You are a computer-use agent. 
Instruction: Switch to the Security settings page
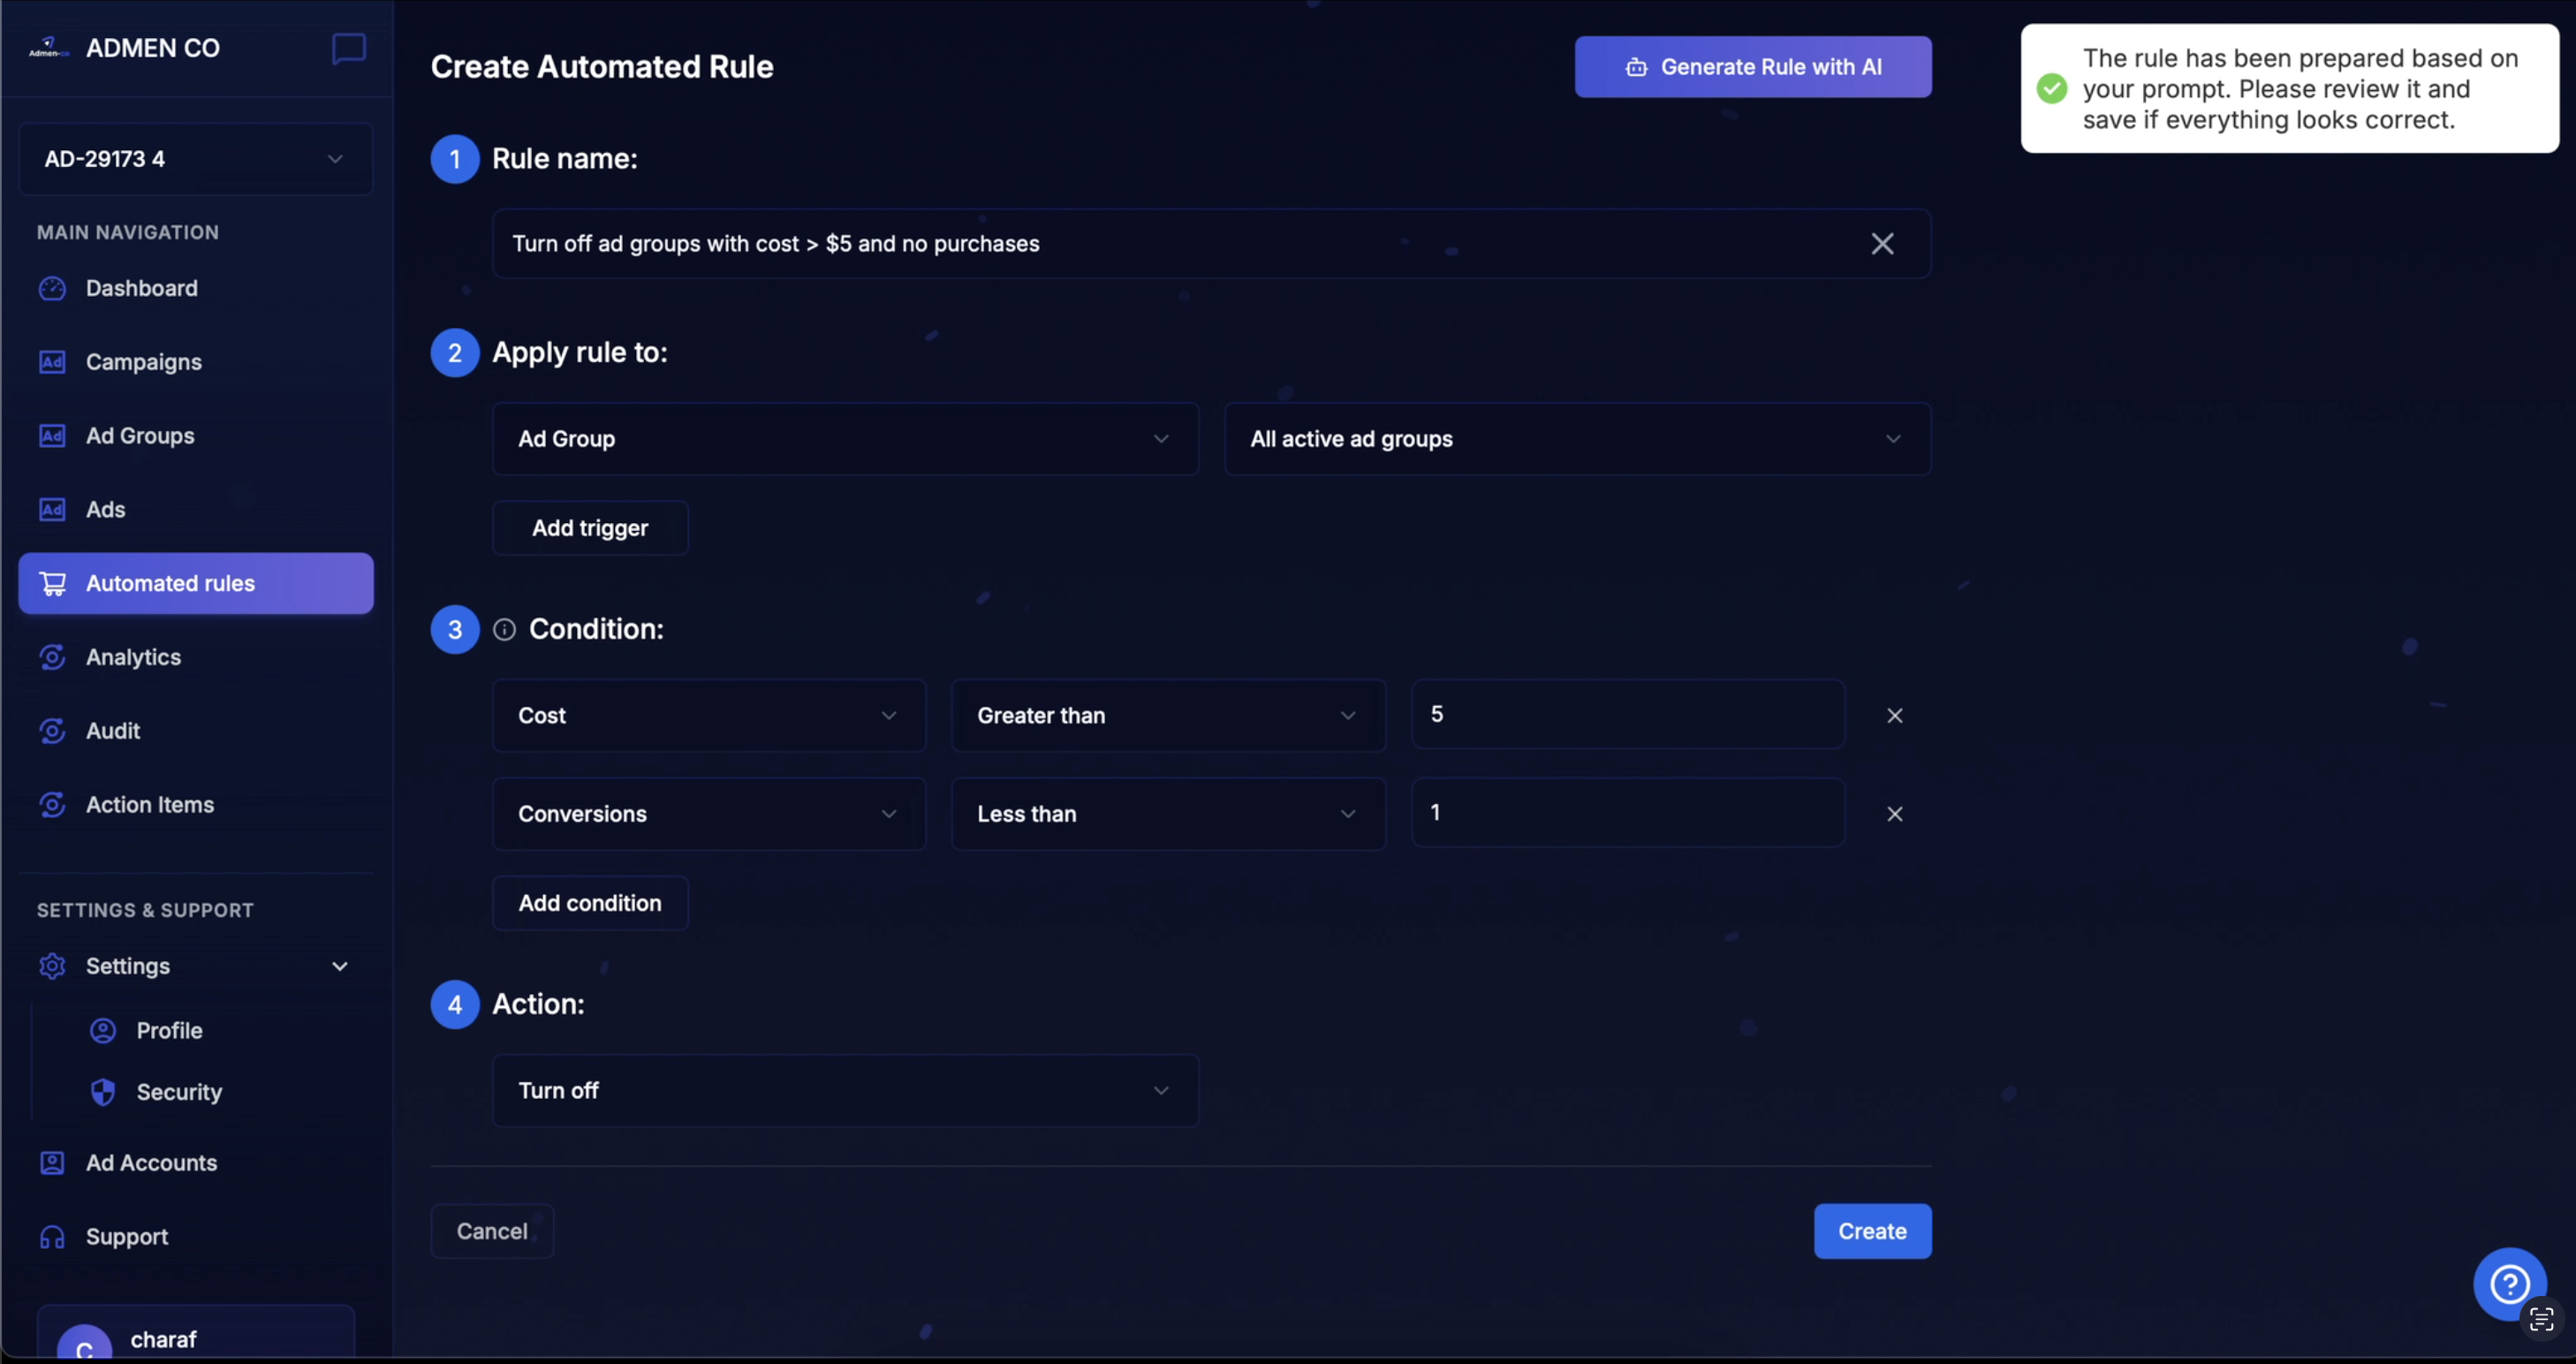tap(180, 1092)
